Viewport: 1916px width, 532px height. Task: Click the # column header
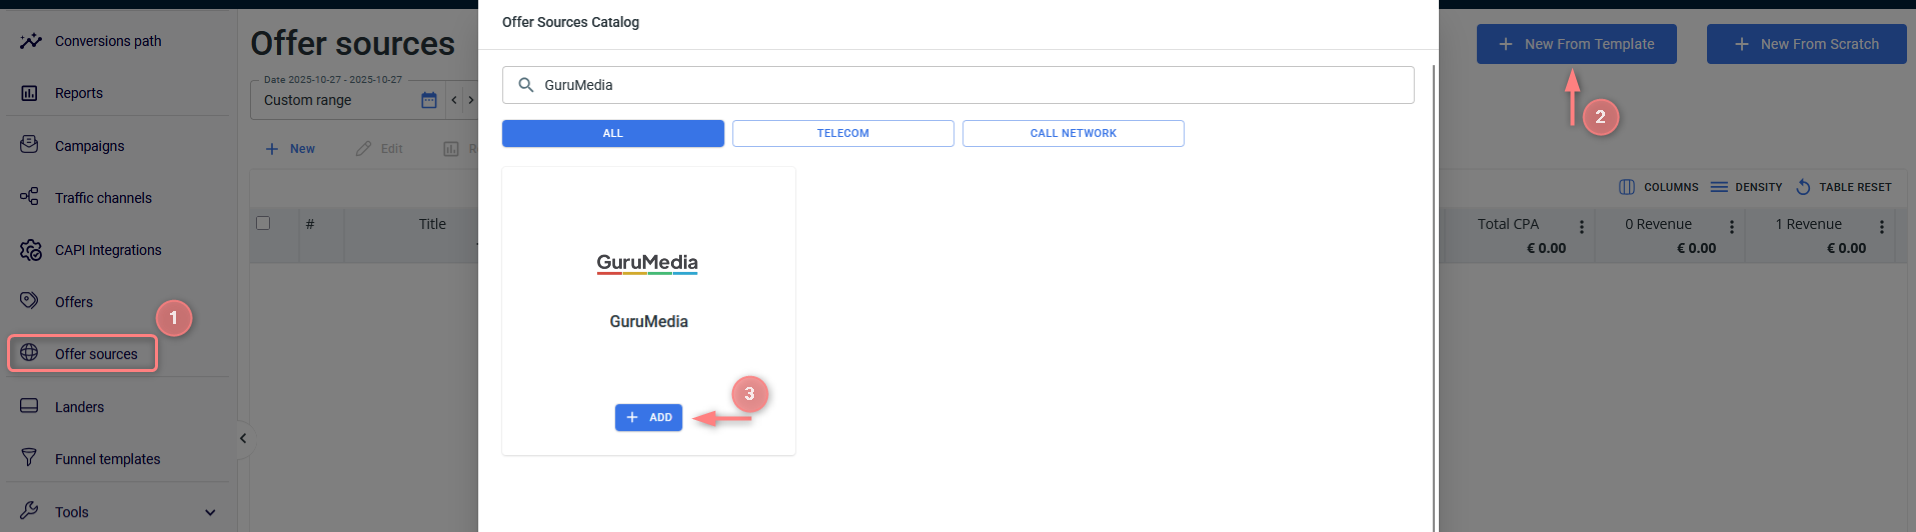pyautogui.click(x=310, y=224)
